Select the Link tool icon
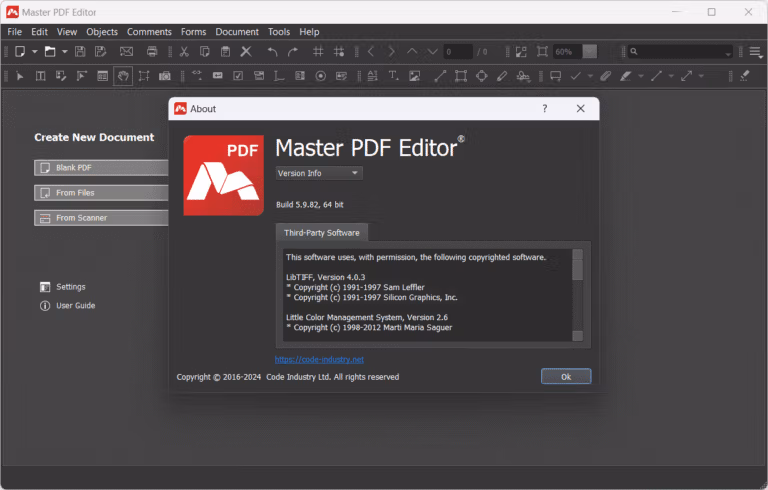This screenshot has width=768, height=490. [x=197, y=76]
